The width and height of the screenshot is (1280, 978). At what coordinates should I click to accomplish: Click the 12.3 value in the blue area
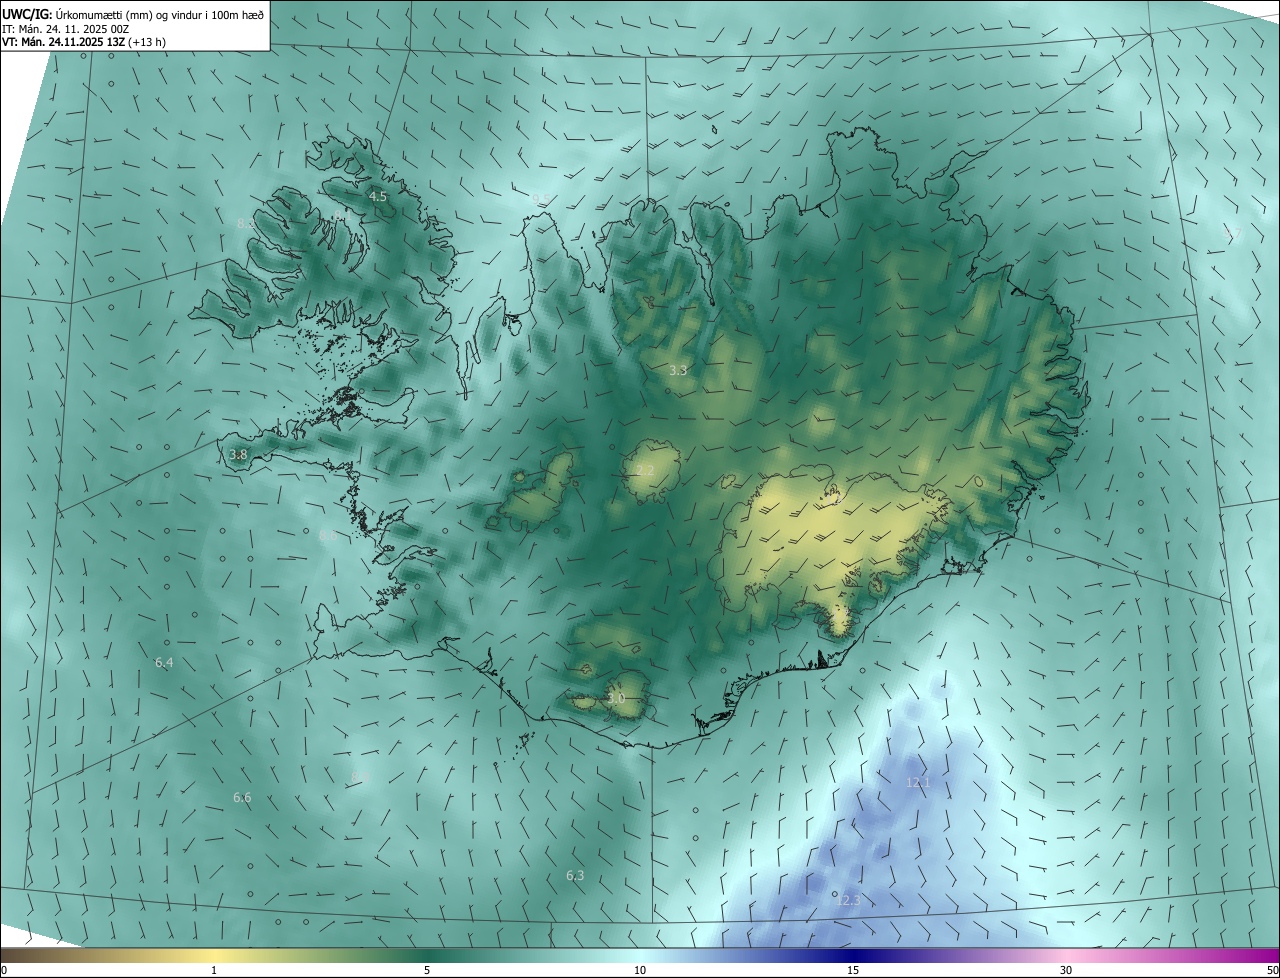click(847, 900)
